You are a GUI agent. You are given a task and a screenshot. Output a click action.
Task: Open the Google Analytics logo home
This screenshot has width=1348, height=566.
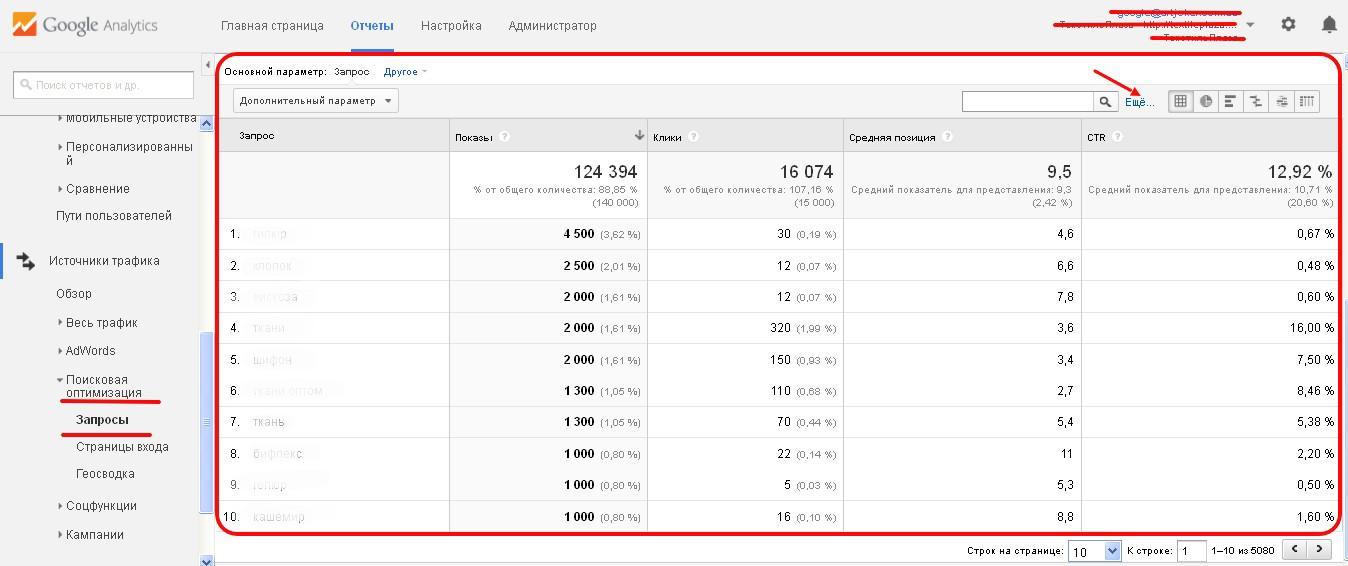tap(85, 25)
